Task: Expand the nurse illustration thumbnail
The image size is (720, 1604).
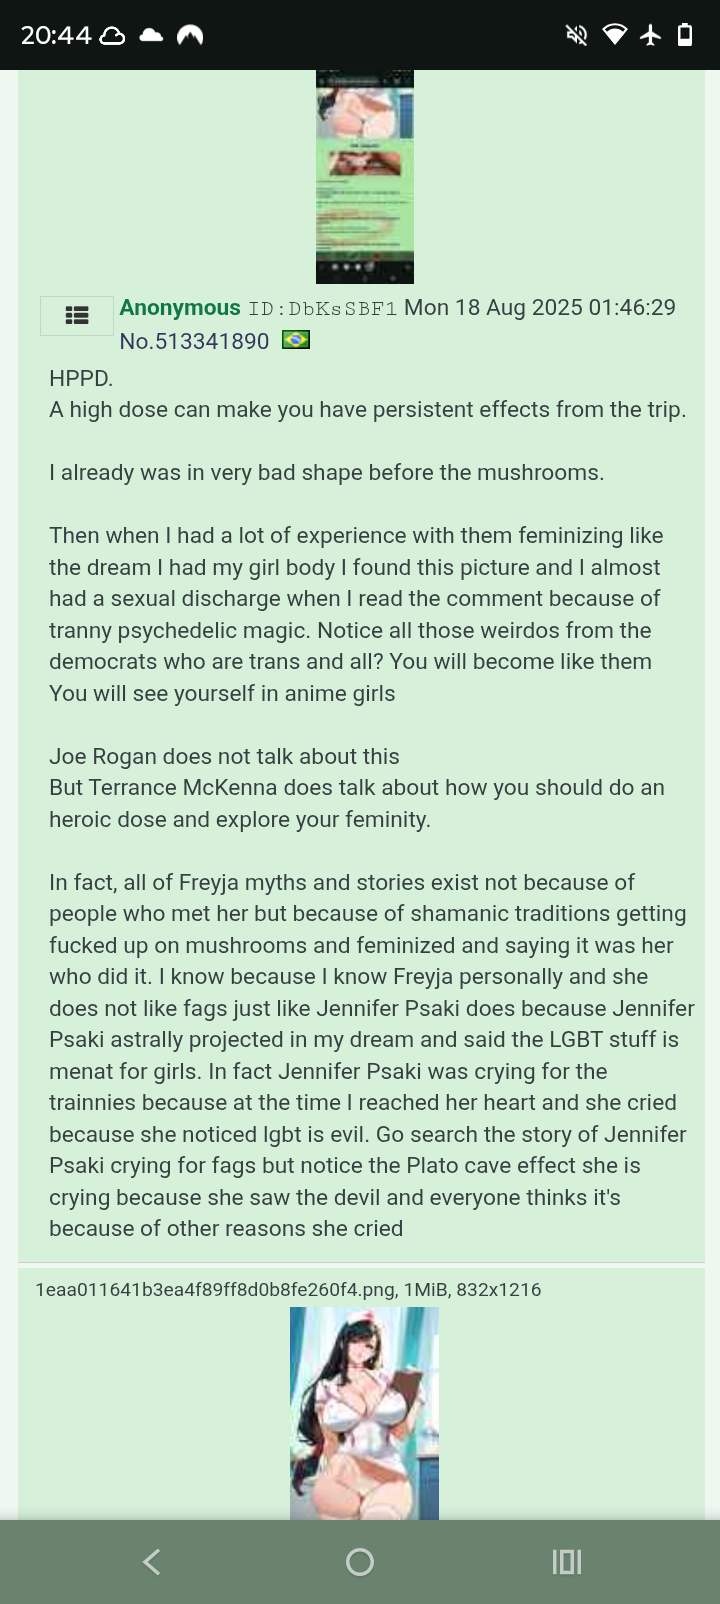Action: 364,1413
